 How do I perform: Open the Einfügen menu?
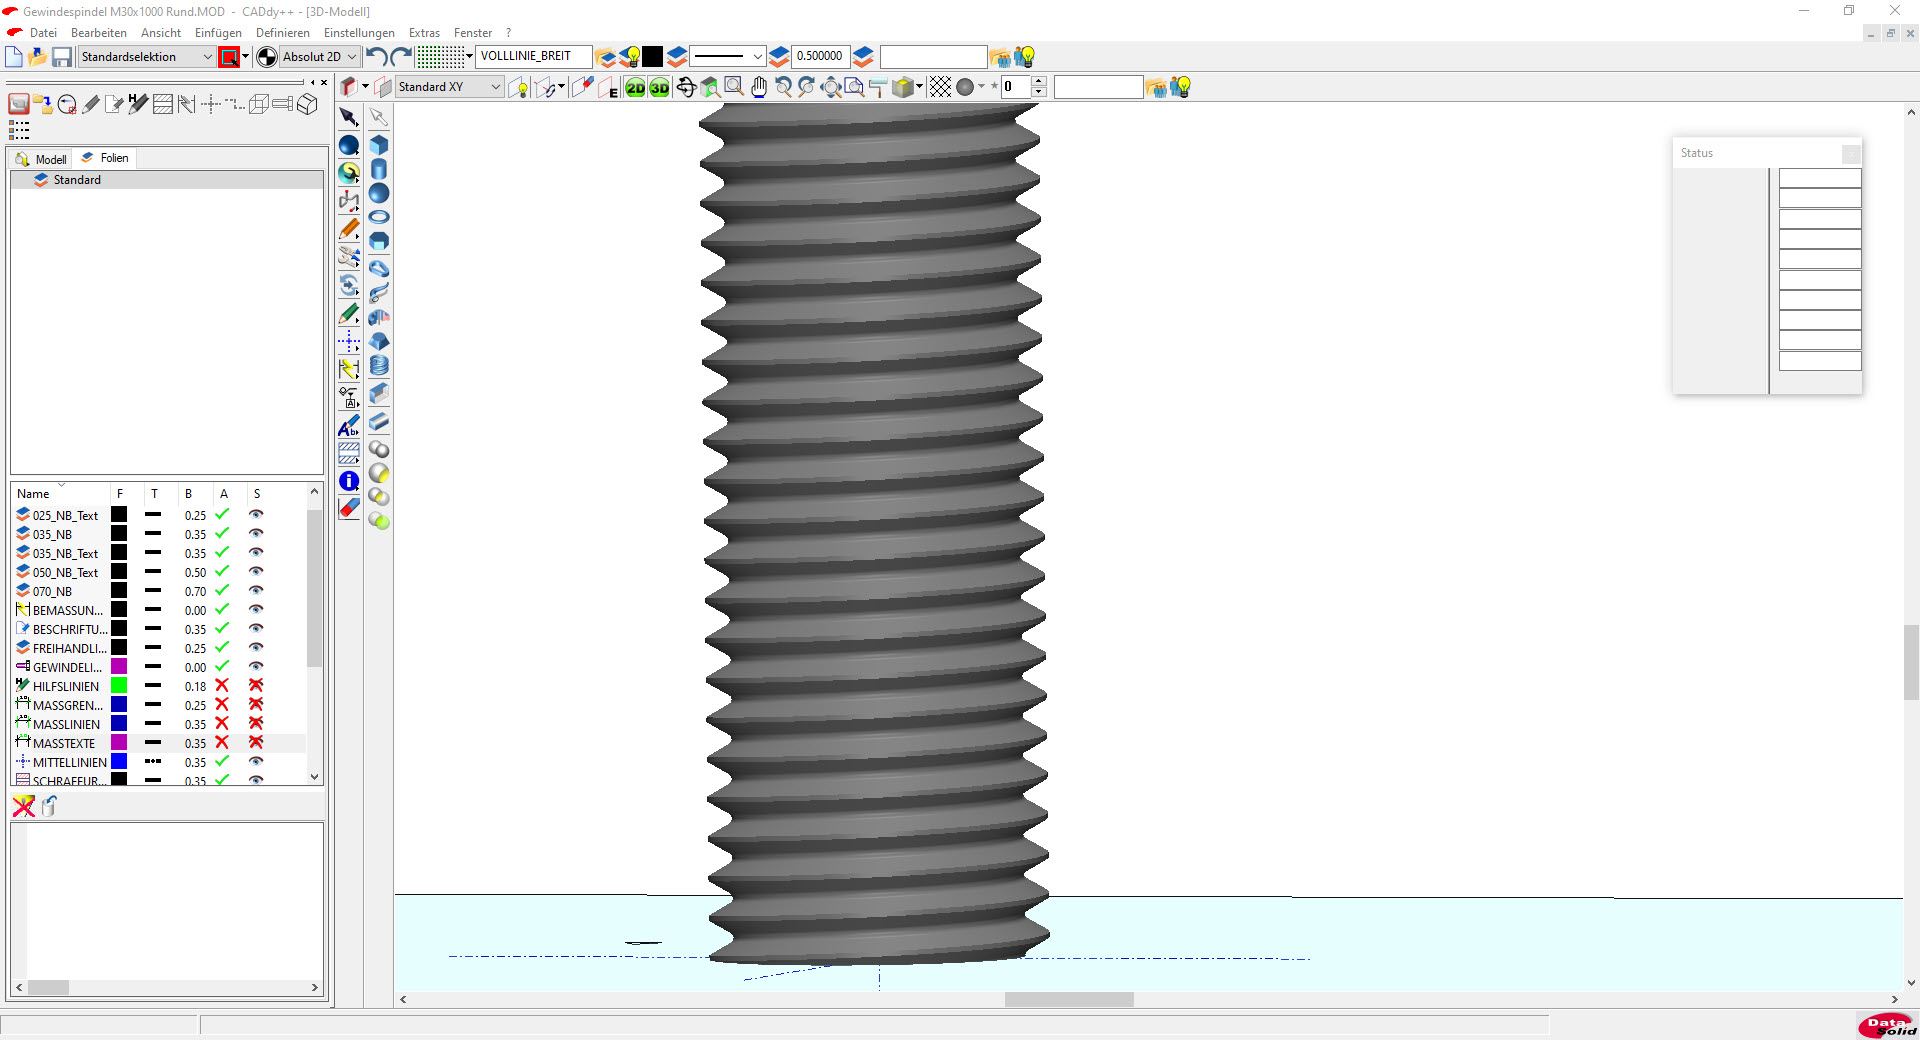(218, 33)
